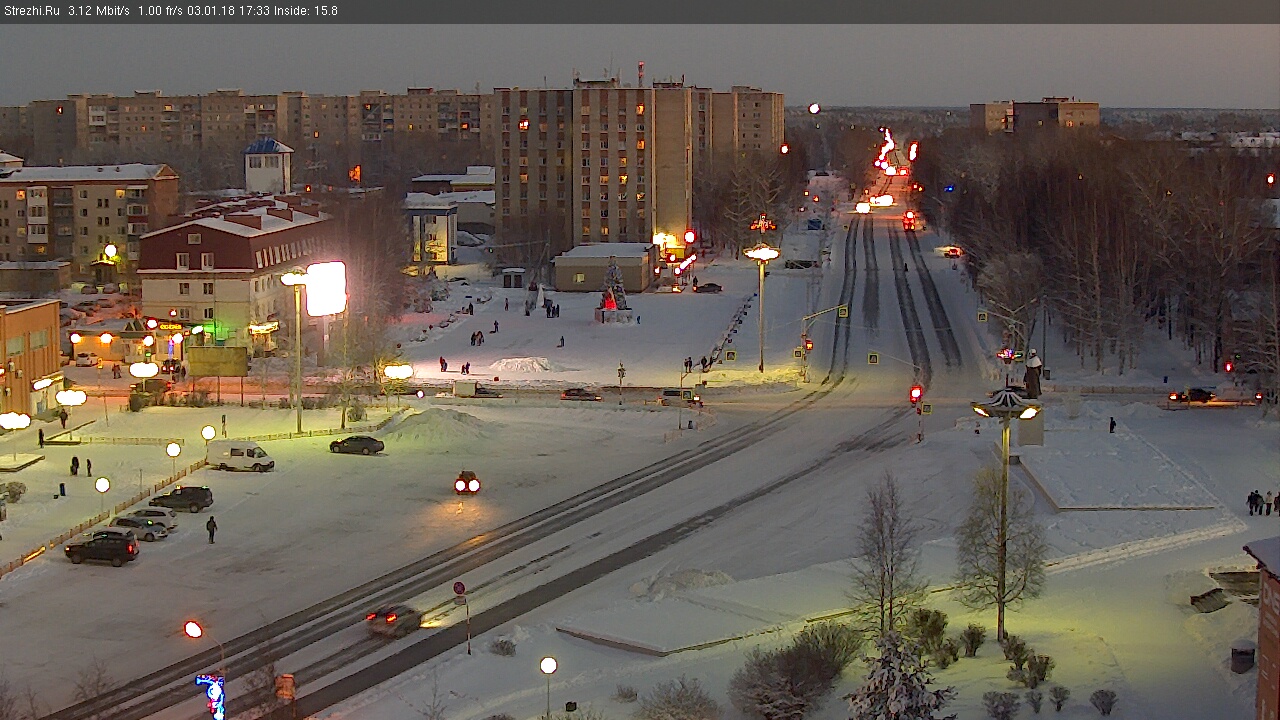The width and height of the screenshot is (1280, 720).
Task: Click the 1.00 fr/s frame rate value
Action: tap(160, 11)
